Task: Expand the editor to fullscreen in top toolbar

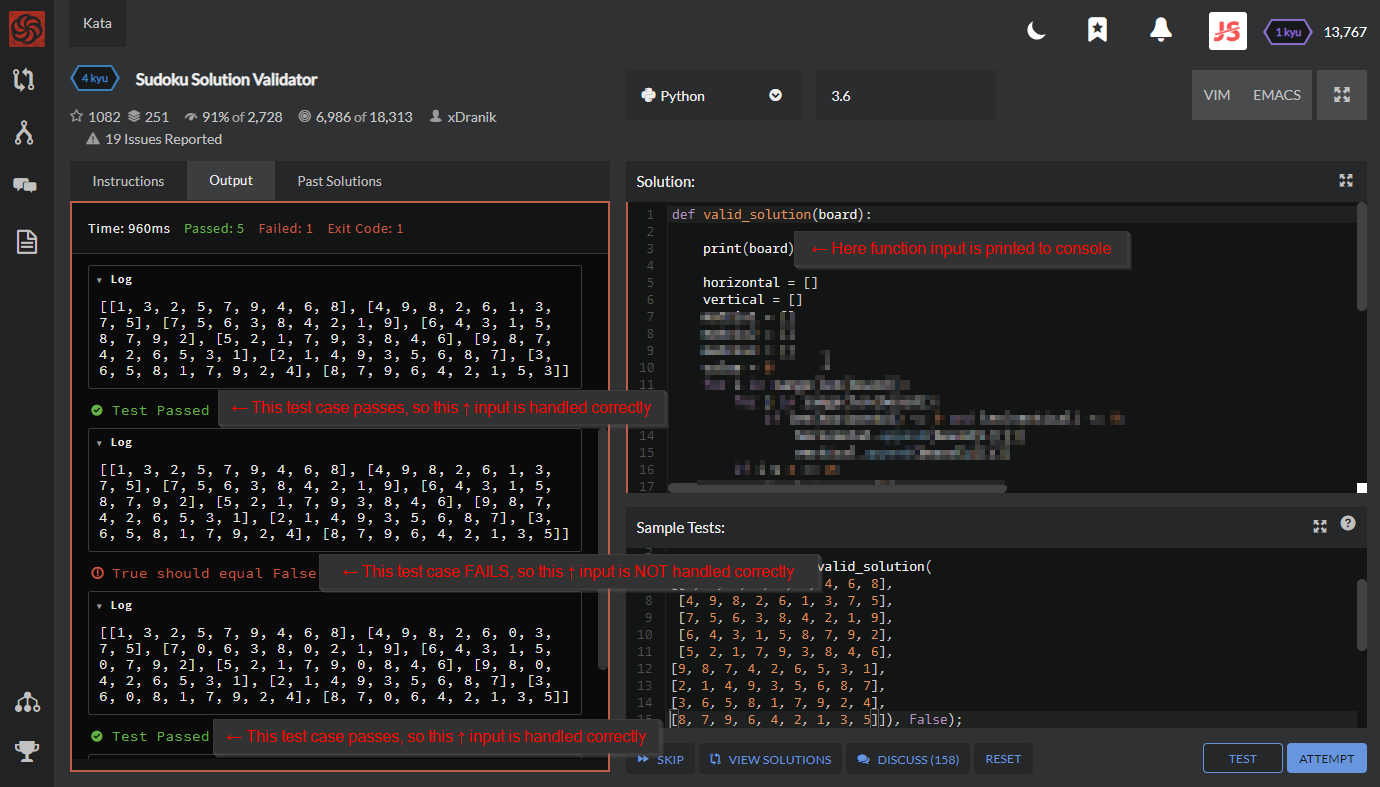Action: coord(1342,95)
